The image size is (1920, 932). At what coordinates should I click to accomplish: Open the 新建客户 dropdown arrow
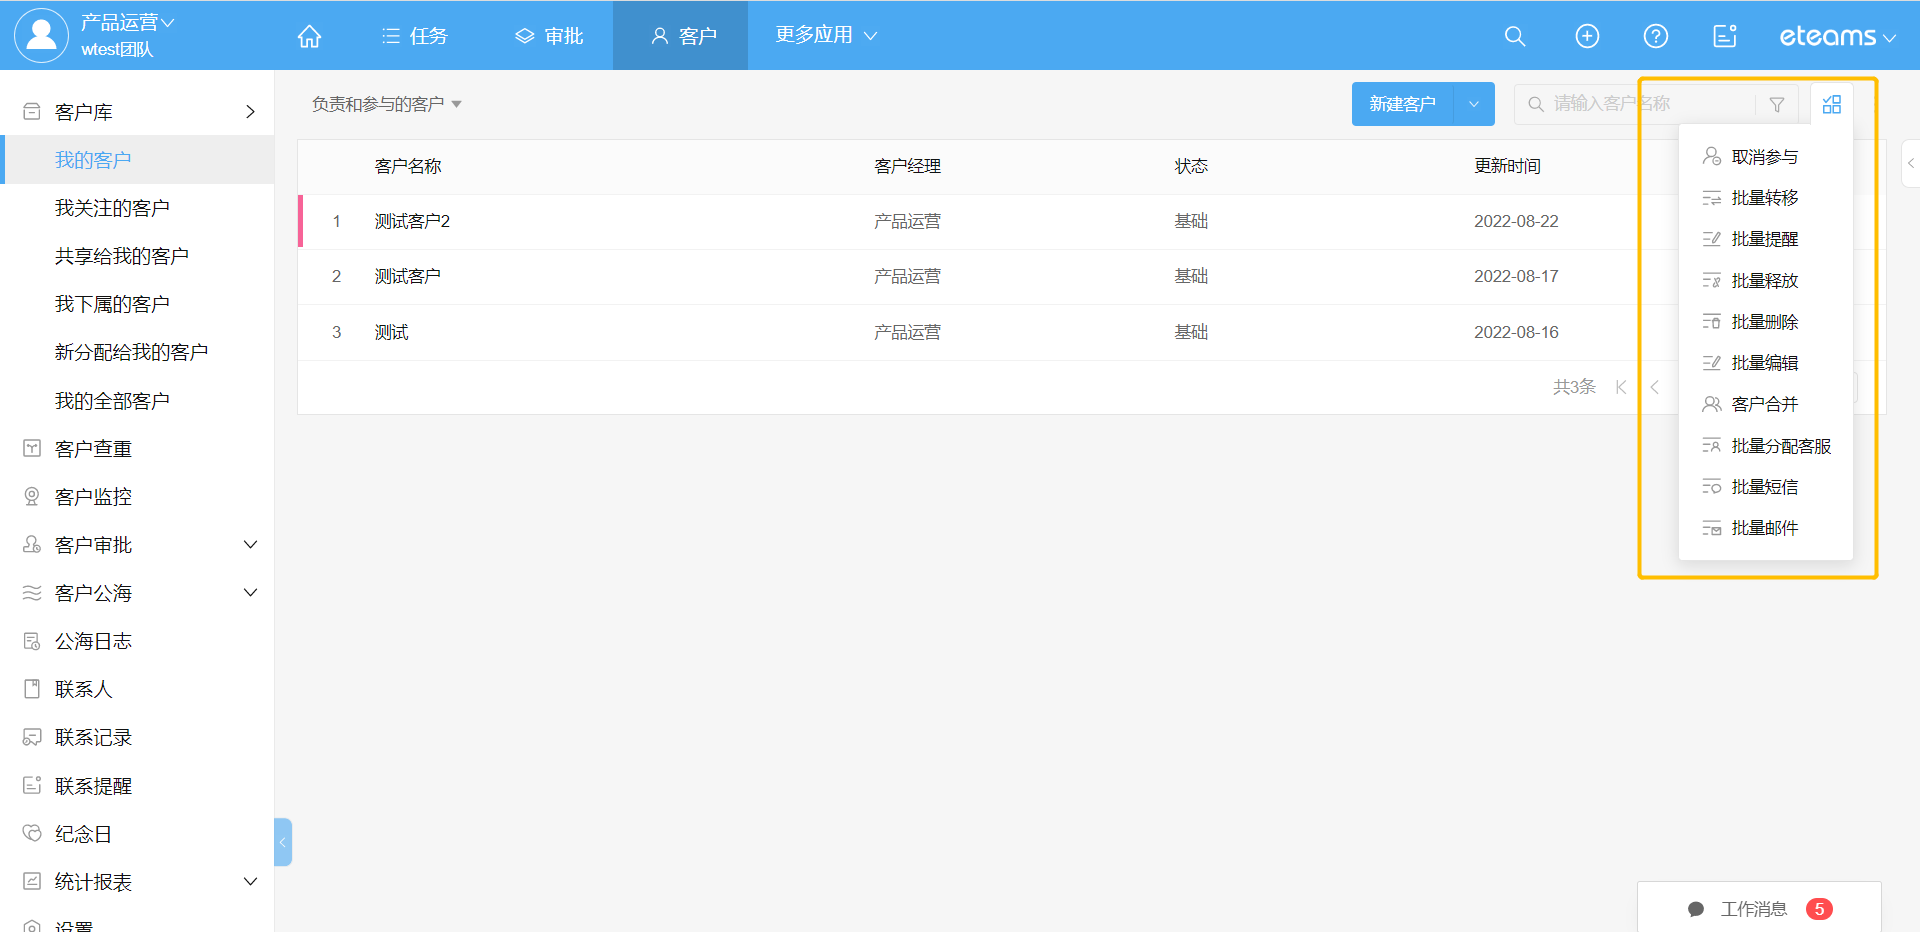point(1473,104)
